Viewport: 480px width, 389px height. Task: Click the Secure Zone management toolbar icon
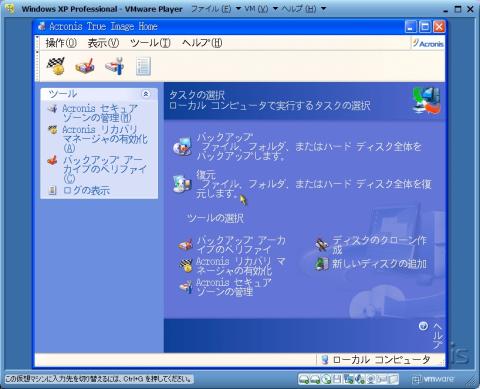[115, 66]
